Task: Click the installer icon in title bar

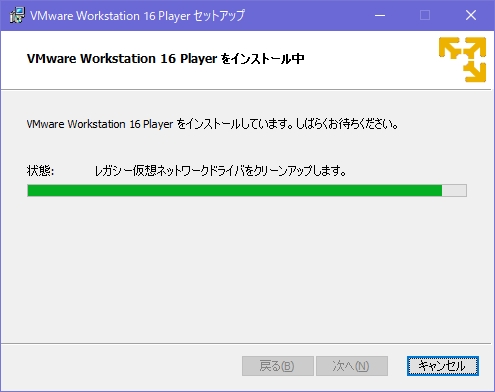Action: pos(17,15)
